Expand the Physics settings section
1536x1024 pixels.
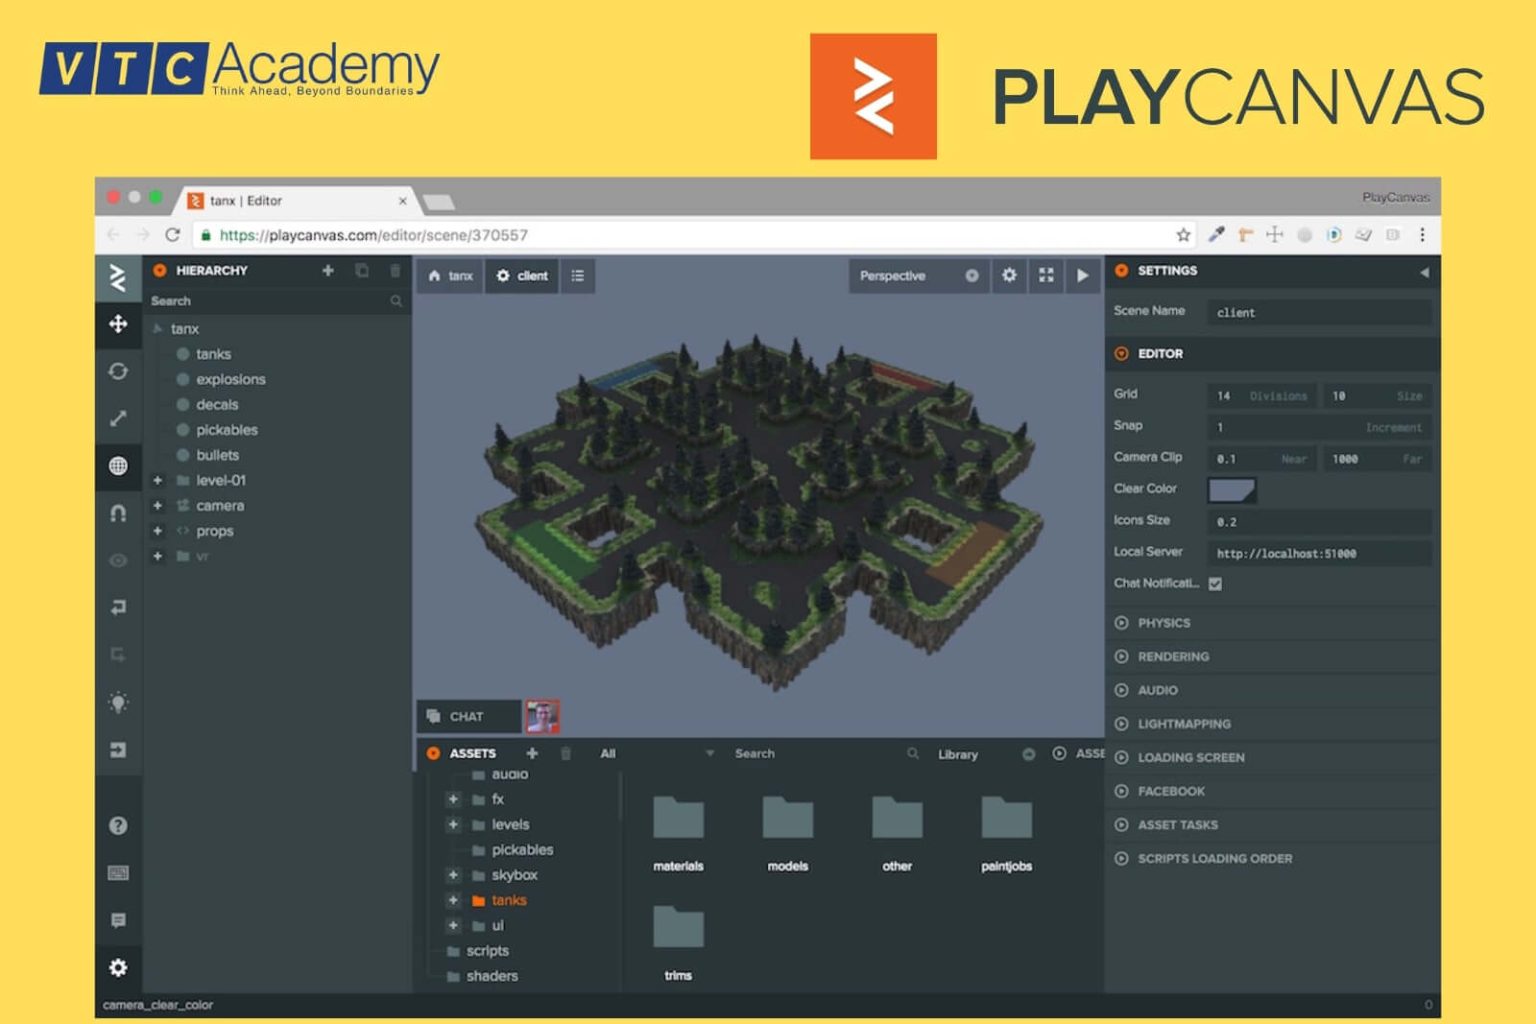tap(1163, 623)
